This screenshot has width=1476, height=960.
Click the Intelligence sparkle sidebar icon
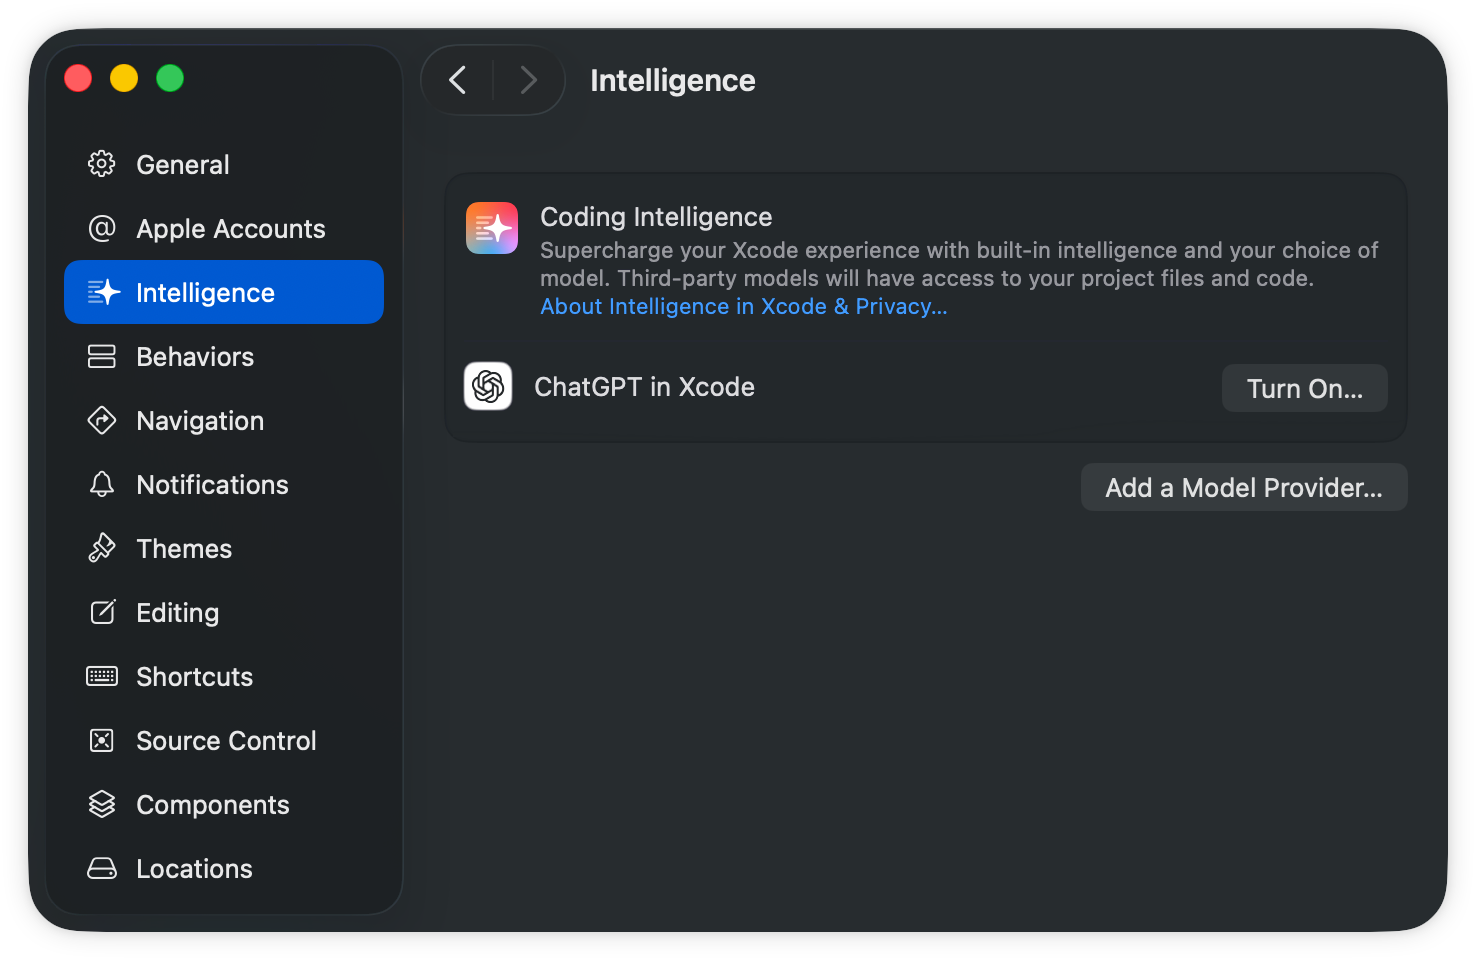click(103, 292)
